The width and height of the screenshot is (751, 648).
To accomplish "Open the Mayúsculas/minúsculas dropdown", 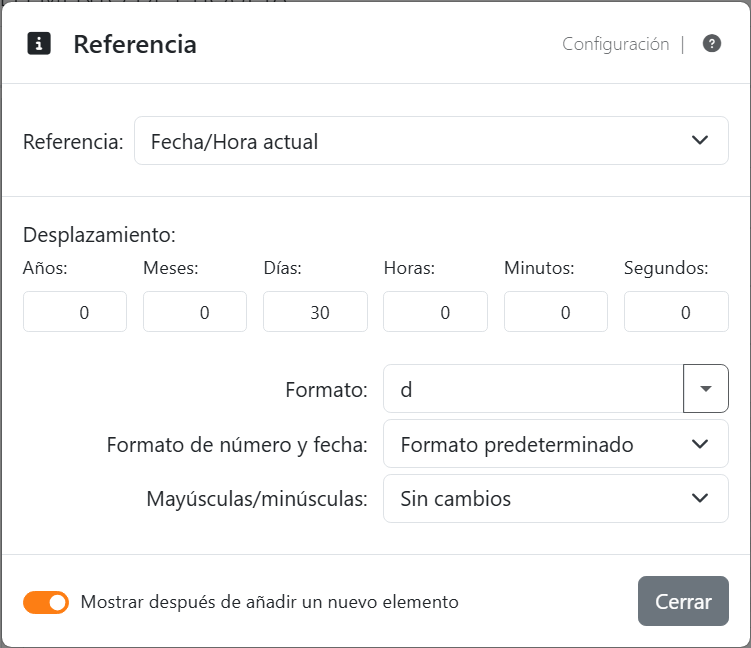I will (556, 499).
